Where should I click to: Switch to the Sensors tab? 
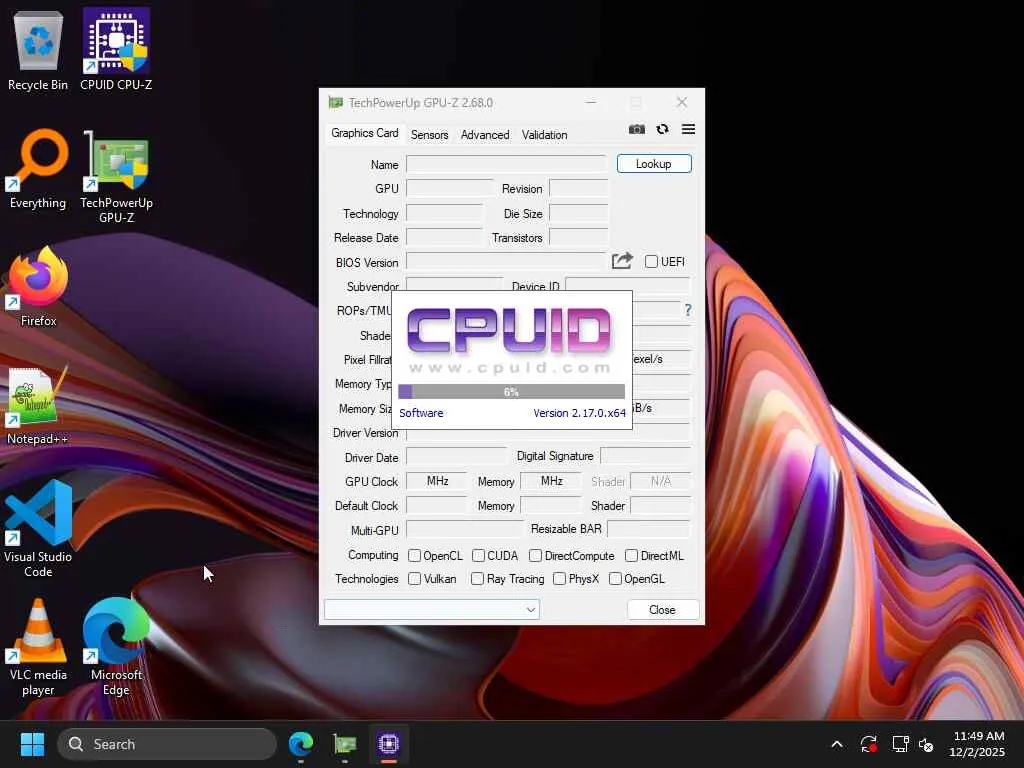tap(430, 135)
